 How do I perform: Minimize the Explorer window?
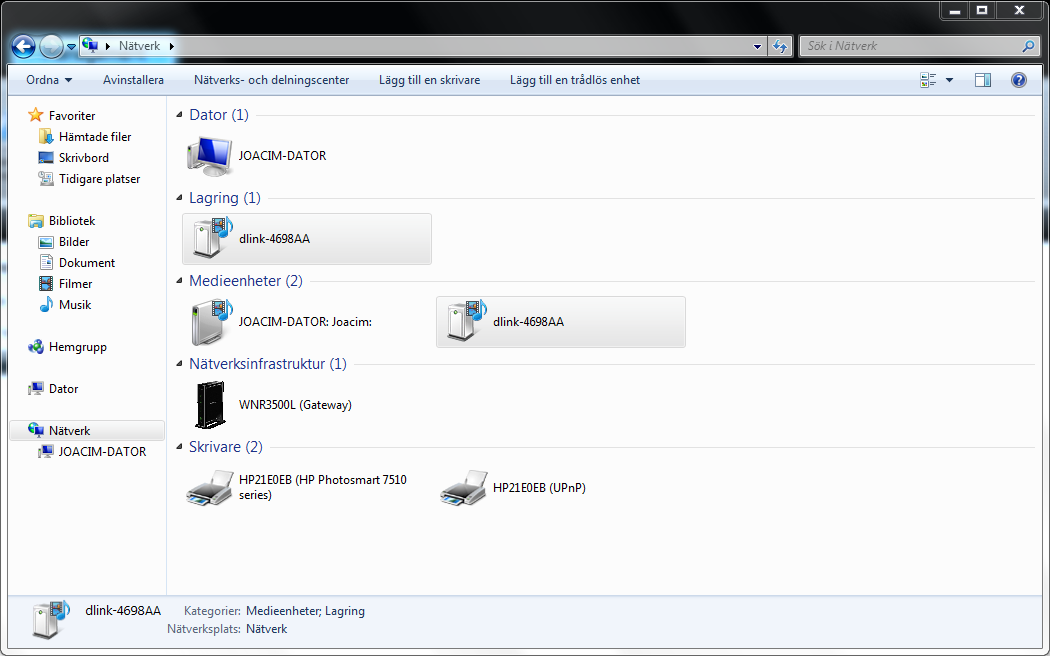[x=955, y=10]
